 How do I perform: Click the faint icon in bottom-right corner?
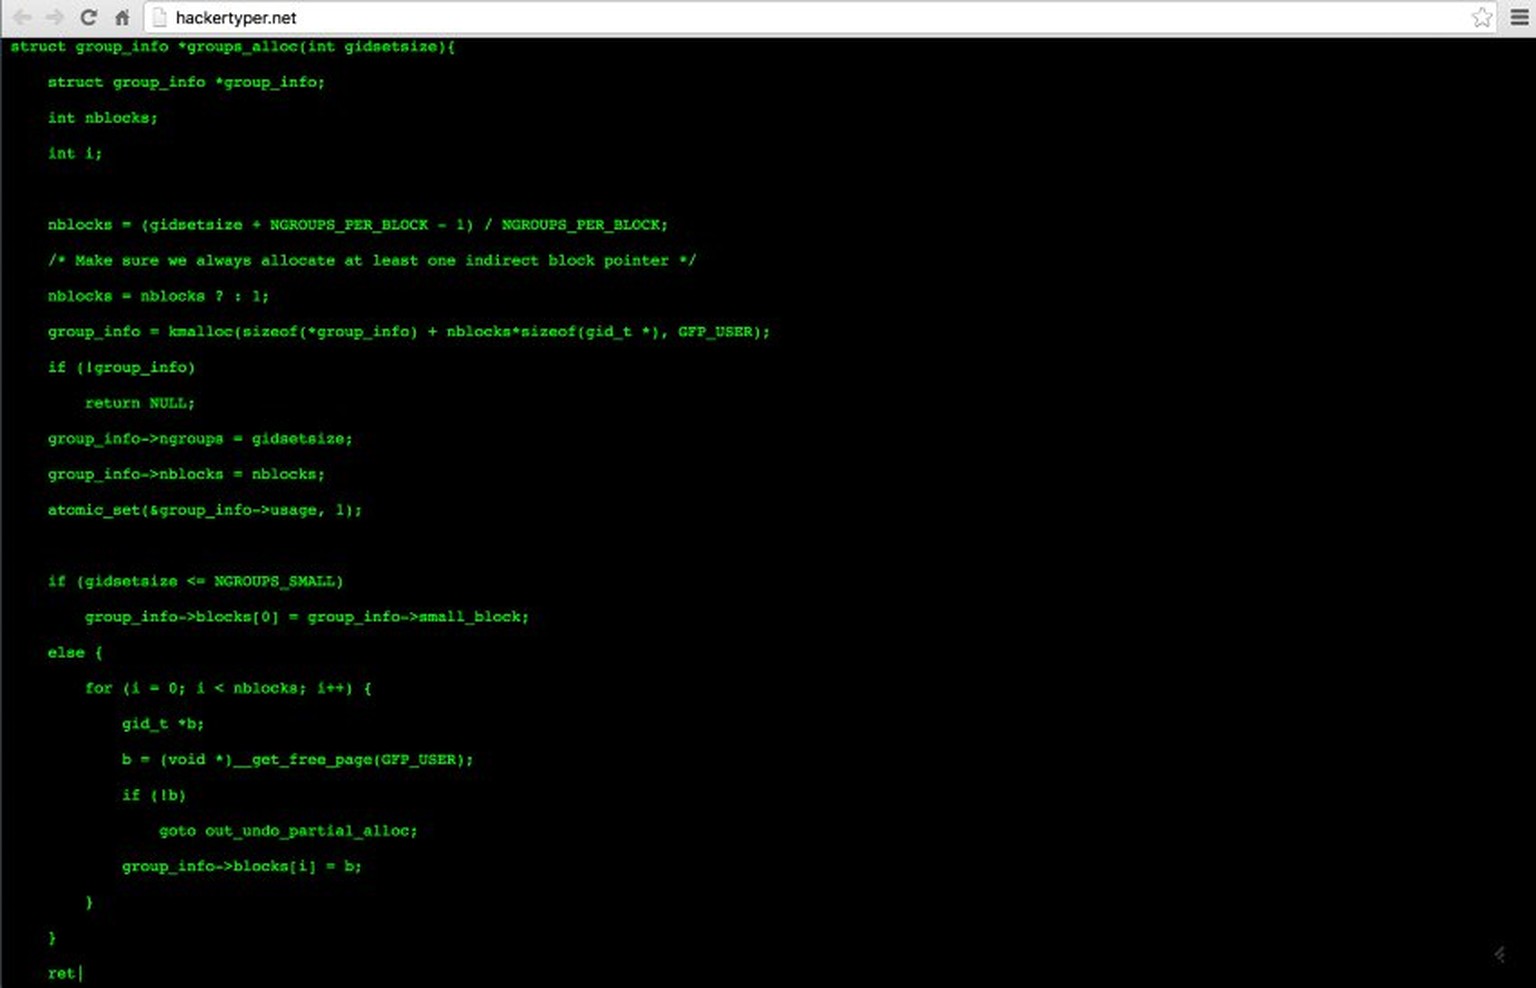[1500, 954]
